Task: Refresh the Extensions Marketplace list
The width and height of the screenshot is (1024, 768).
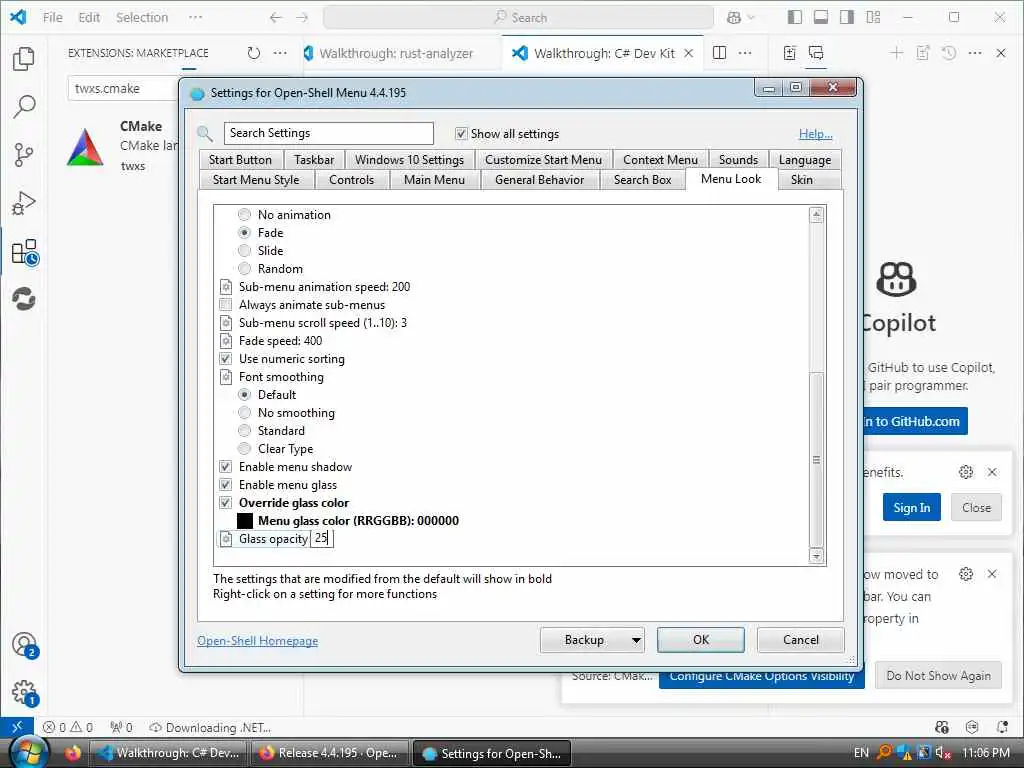Action: point(254,53)
